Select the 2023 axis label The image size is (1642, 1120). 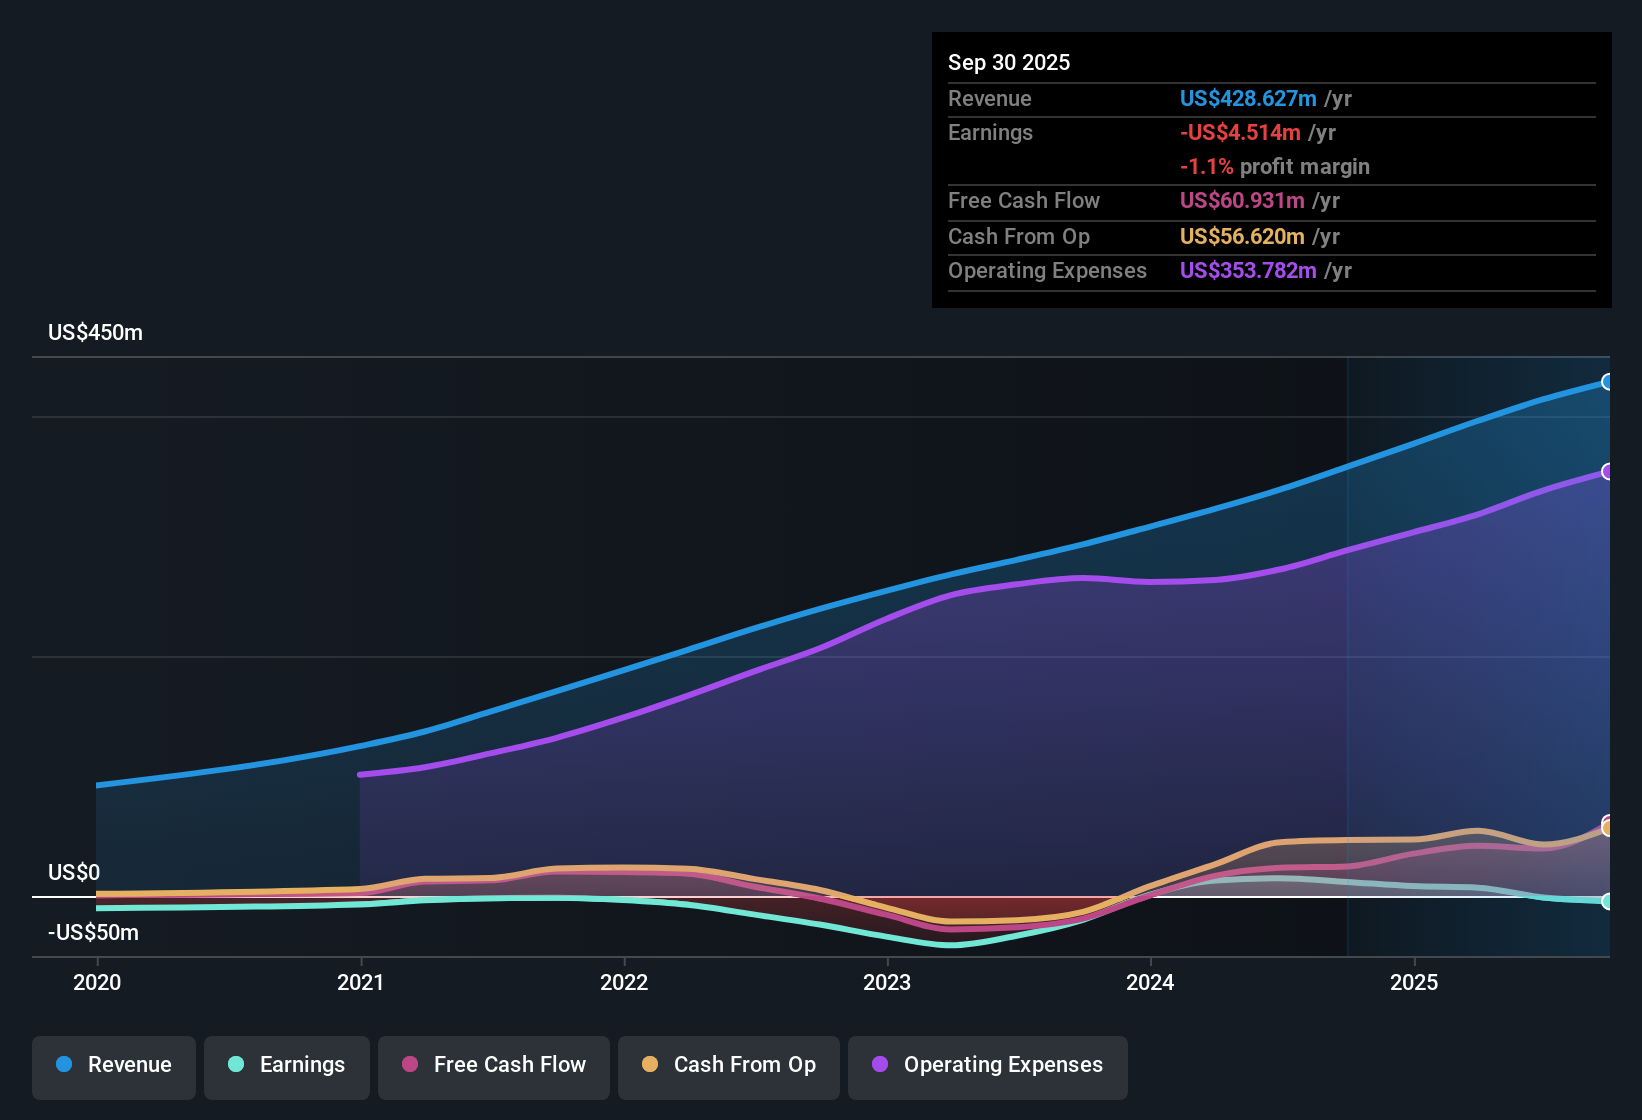(x=888, y=983)
